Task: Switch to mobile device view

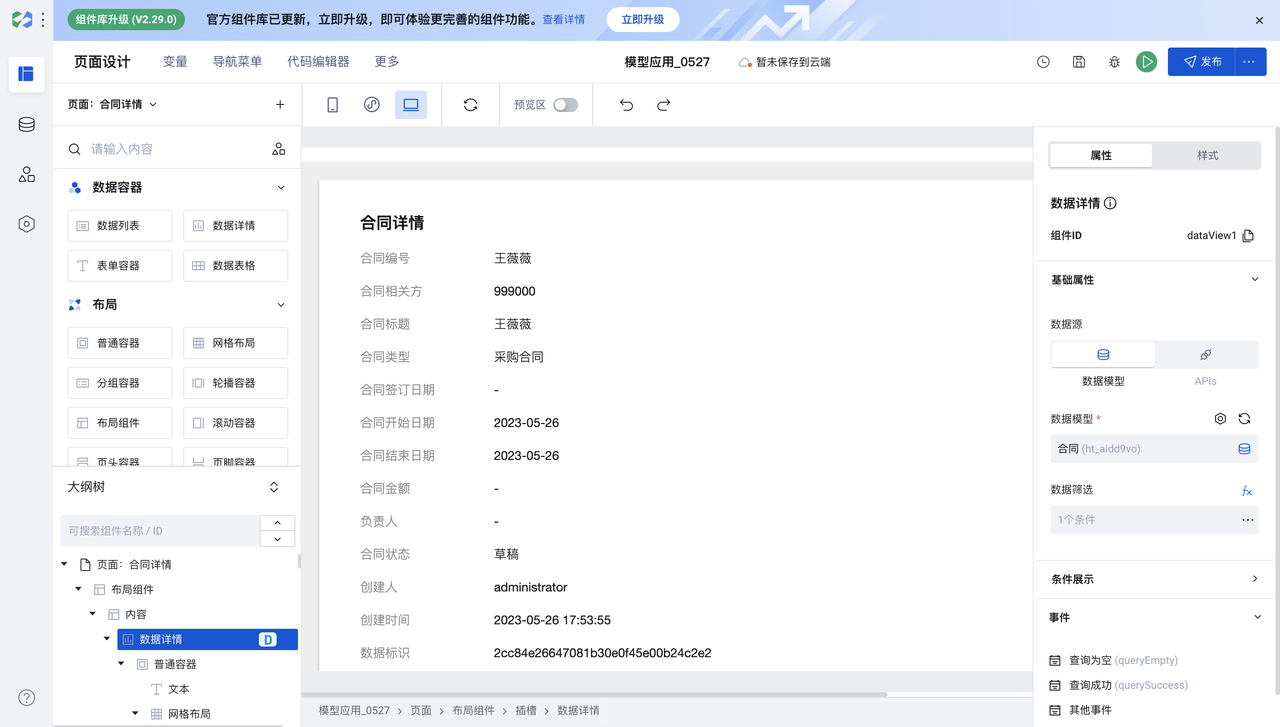Action: coord(333,105)
